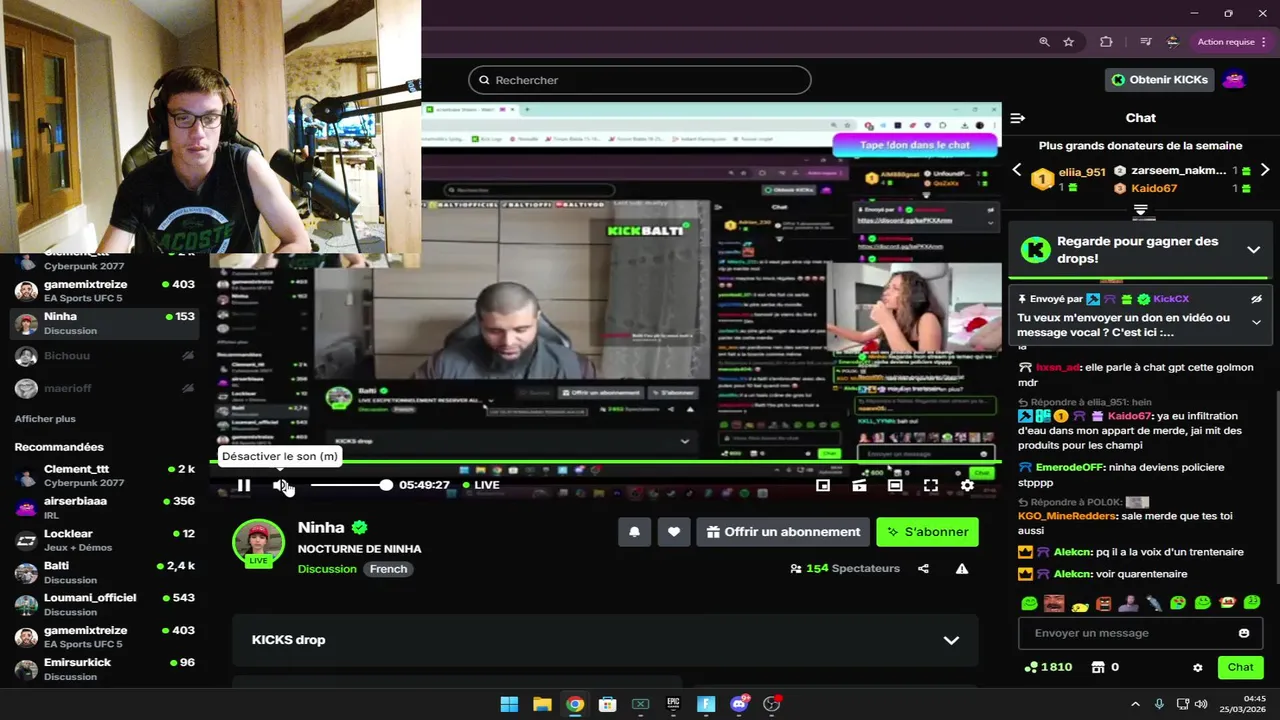This screenshot has width=1280, height=720.
Task: Show previous top donors with left arrow
Action: 1017,170
